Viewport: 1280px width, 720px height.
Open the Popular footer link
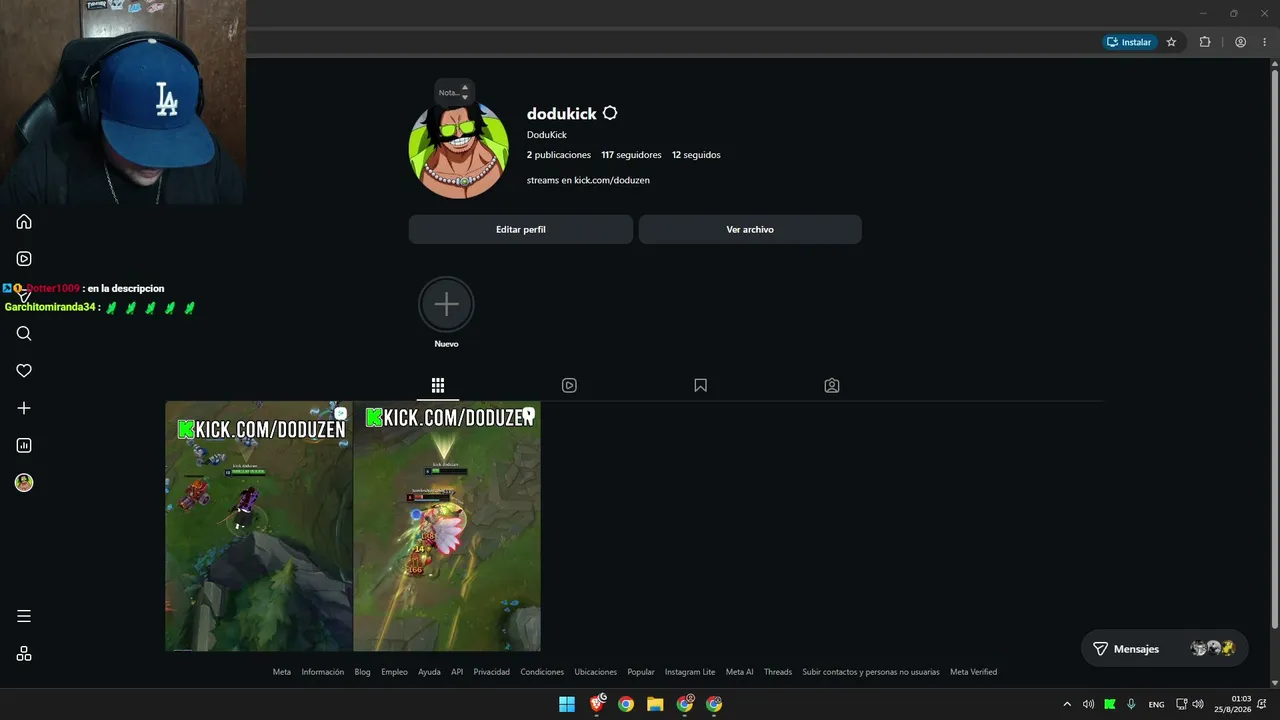click(x=641, y=672)
